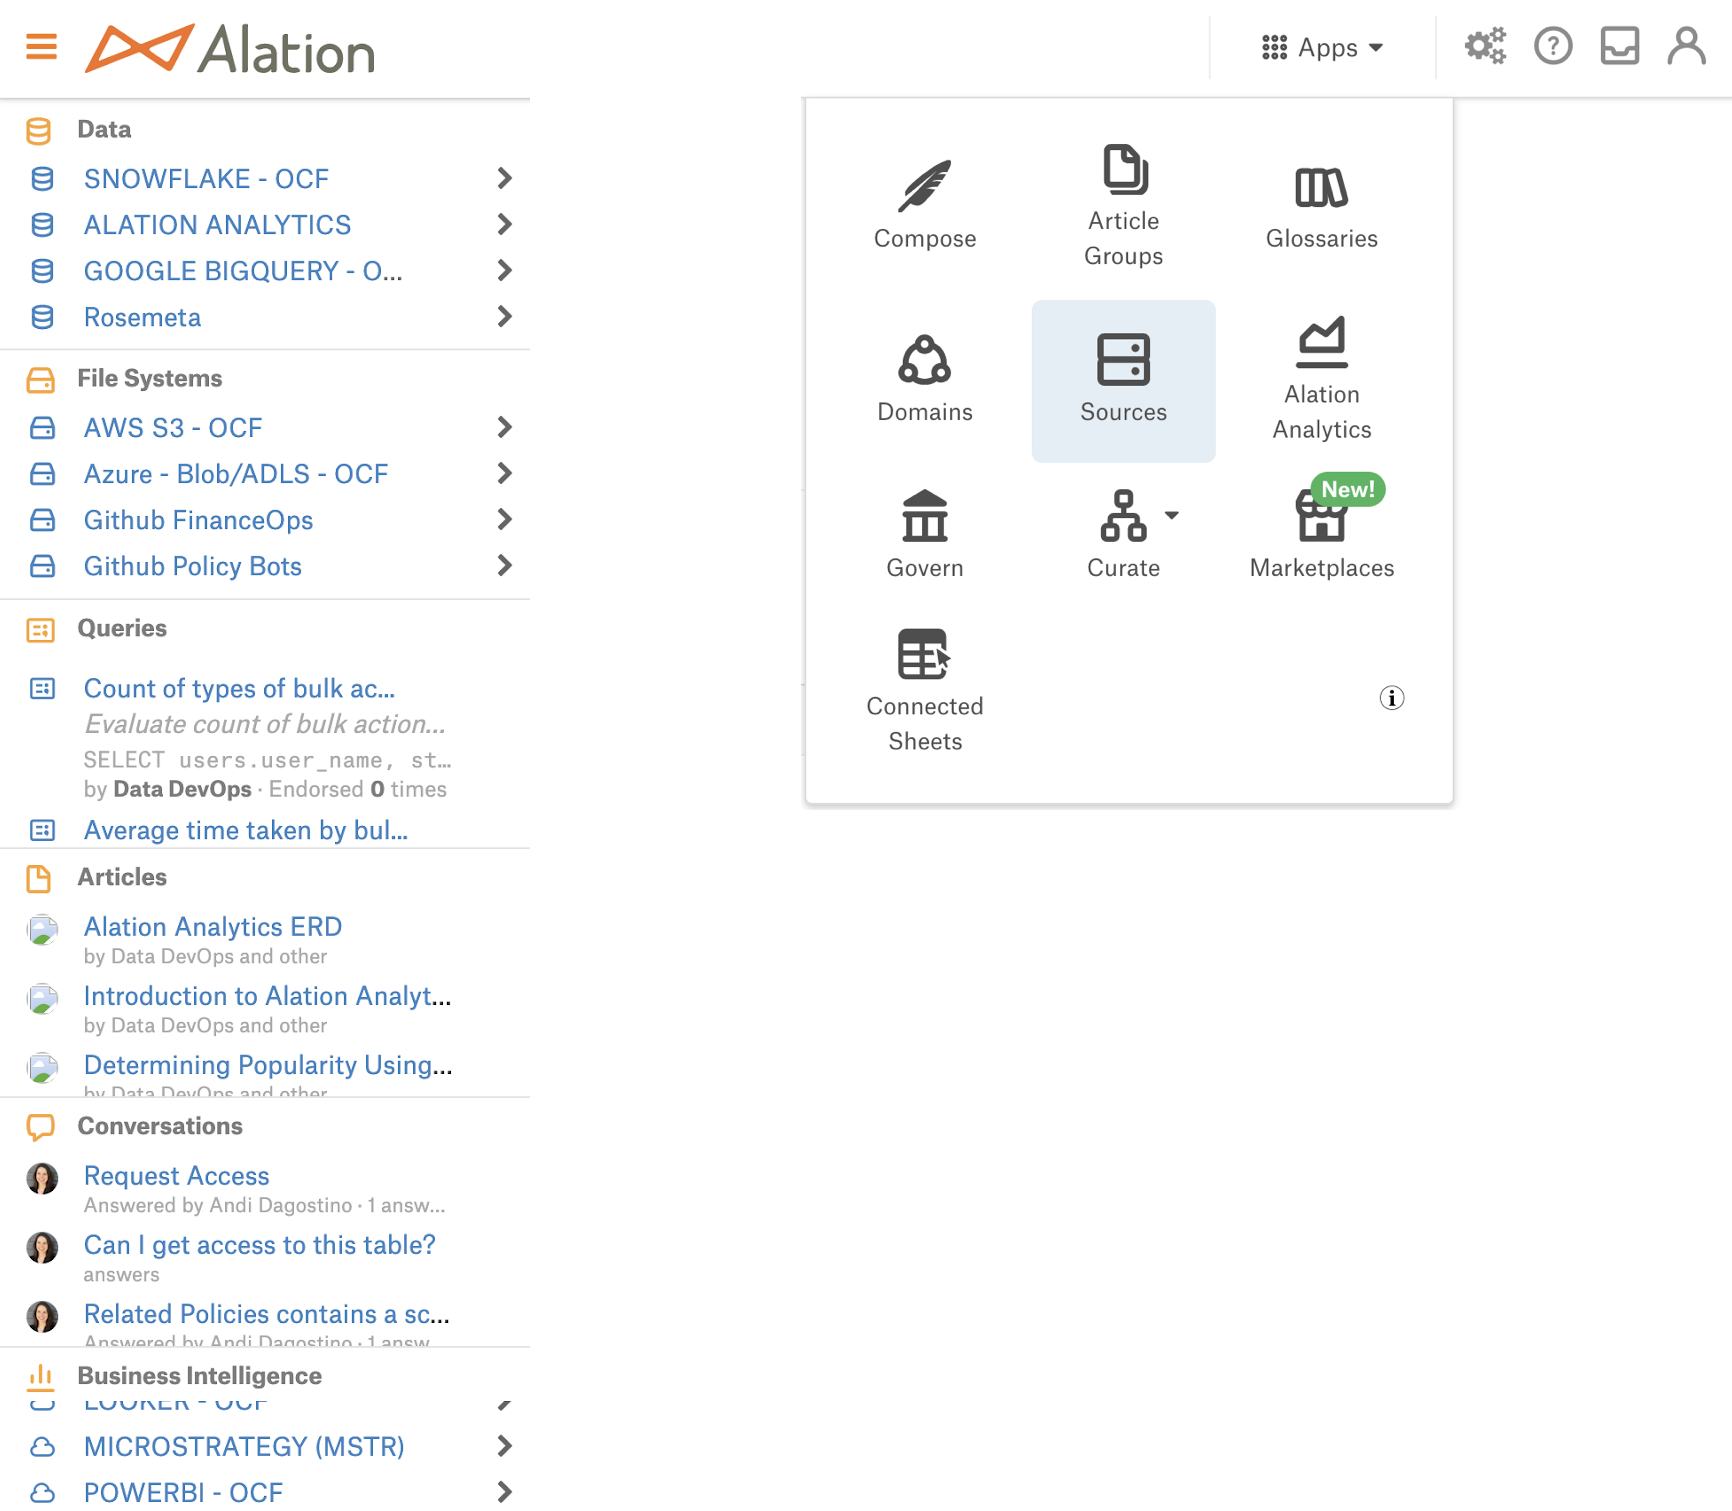Open Introduction to Alation Analyt... article
The width and height of the screenshot is (1732, 1511).
267,996
